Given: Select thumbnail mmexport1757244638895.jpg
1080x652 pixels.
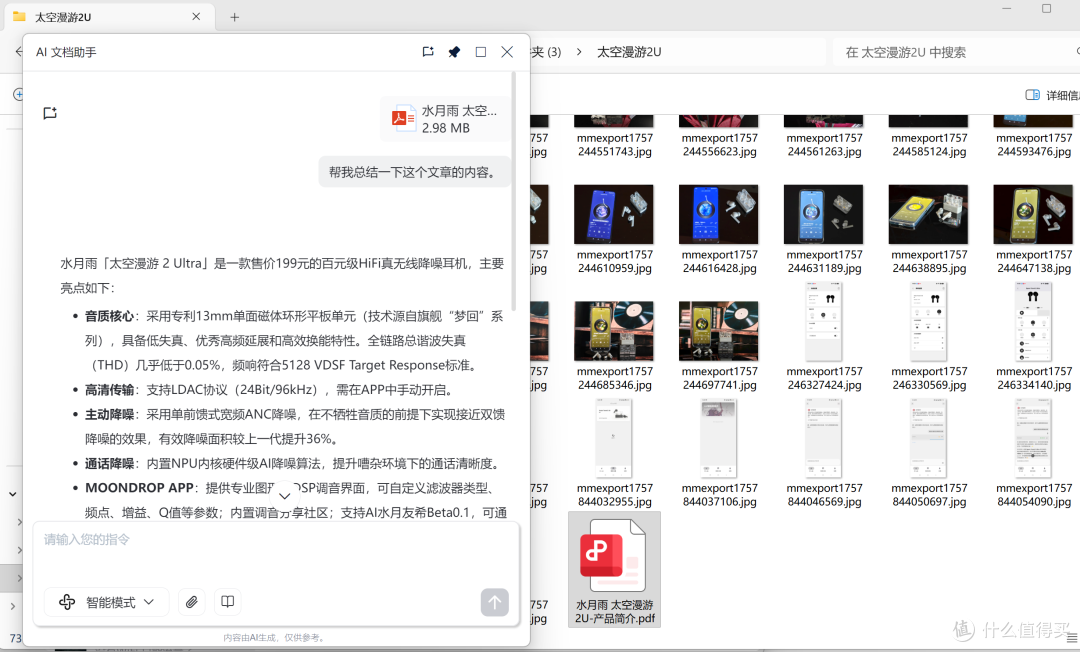Looking at the screenshot, I should point(928,214).
